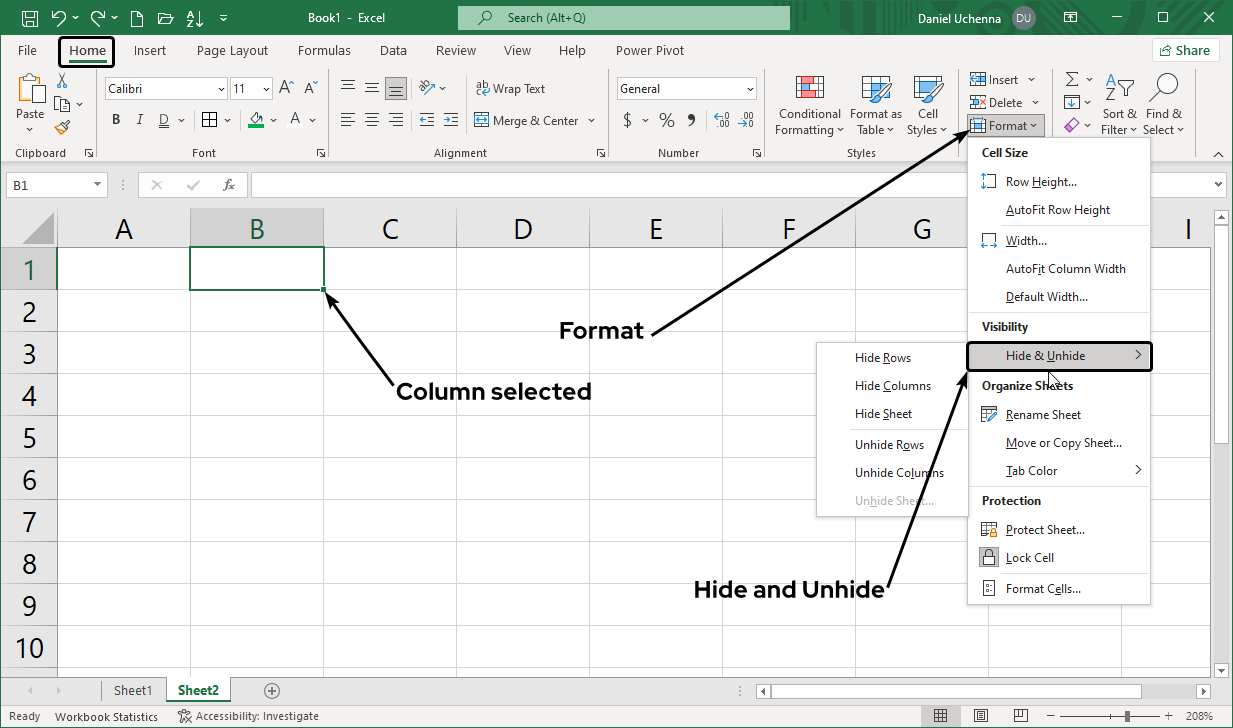Expand the Fill Color dropdown arrow

[272, 119]
